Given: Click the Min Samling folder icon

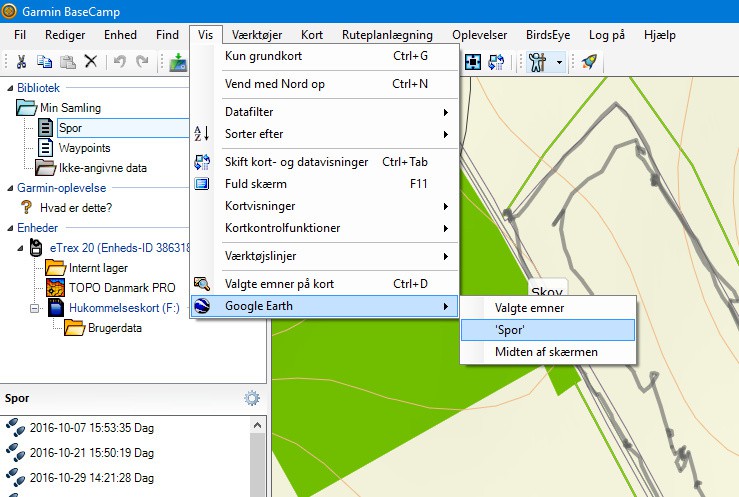Looking at the screenshot, I should (26, 107).
